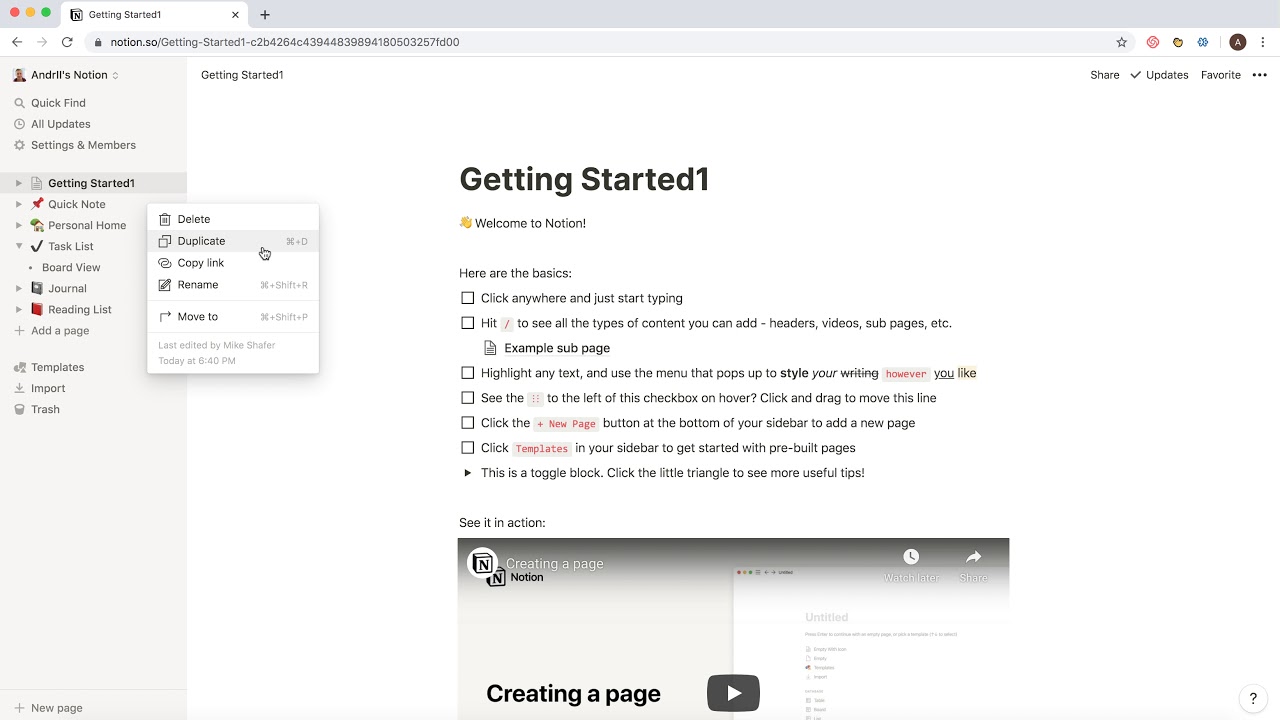Click the browser address bar
The image size is (1280, 720).
[598, 42]
